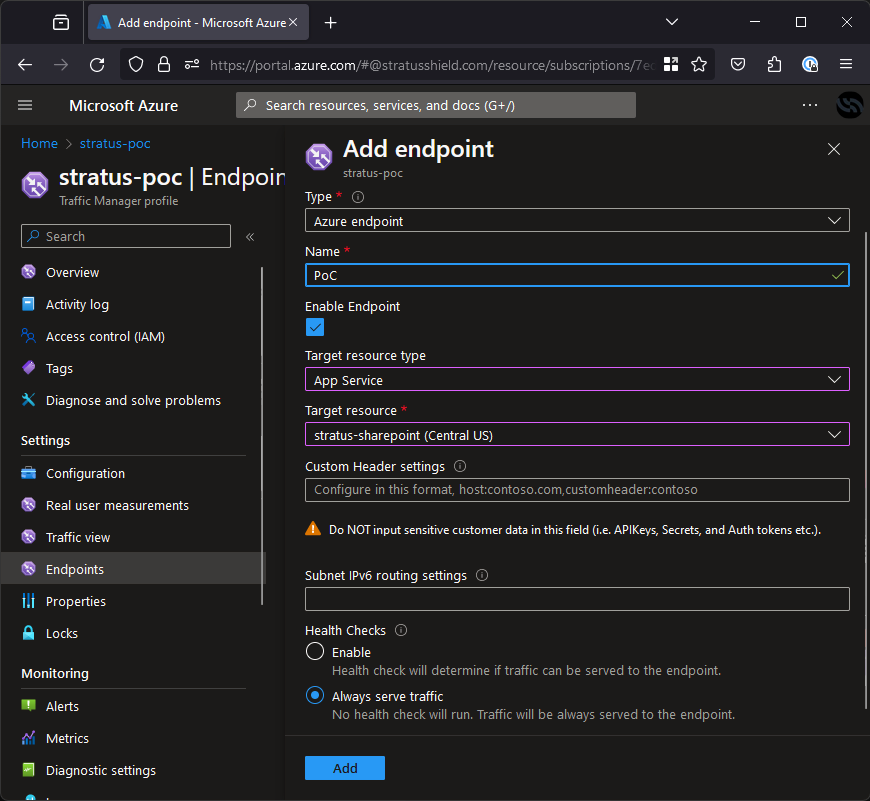Open the QR code grid icon in address bar
The height and width of the screenshot is (801, 870).
click(671, 65)
